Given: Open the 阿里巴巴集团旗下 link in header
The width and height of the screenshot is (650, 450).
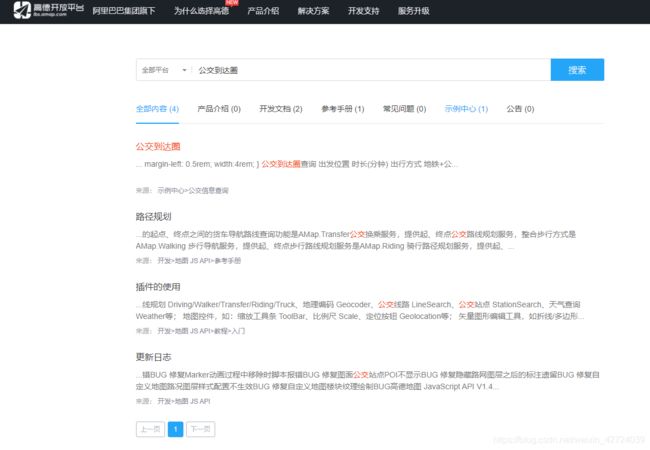Looking at the screenshot, I should 124,11.
